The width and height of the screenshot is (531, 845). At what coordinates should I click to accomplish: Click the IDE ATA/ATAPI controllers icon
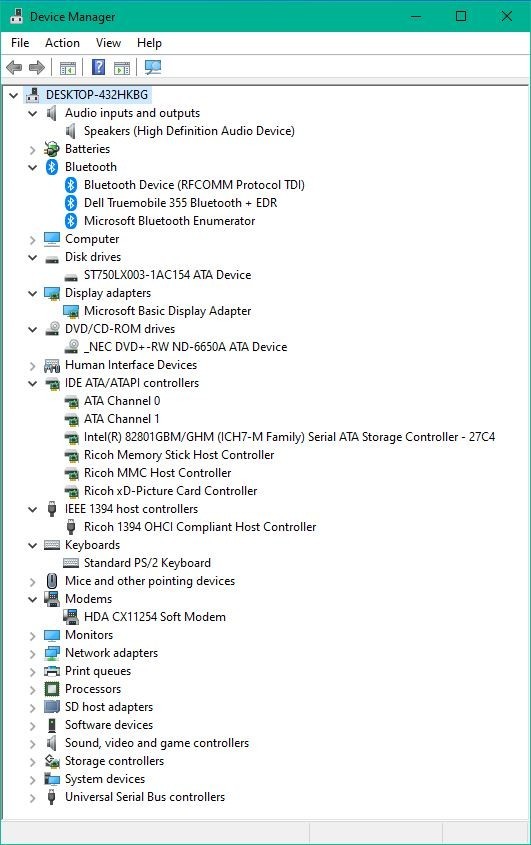click(52, 384)
